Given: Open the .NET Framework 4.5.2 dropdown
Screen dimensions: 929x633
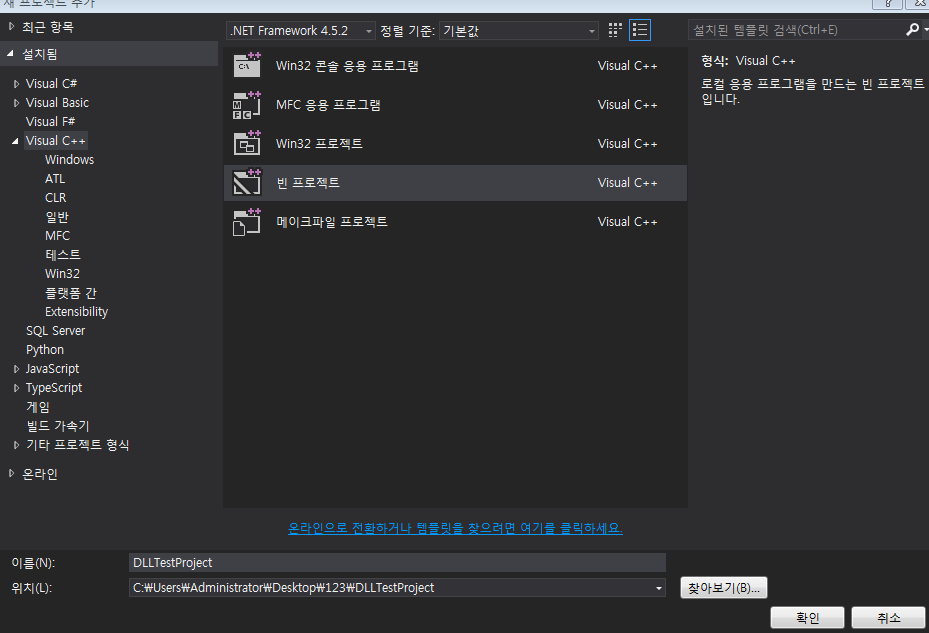Looking at the screenshot, I should pyautogui.click(x=301, y=31).
